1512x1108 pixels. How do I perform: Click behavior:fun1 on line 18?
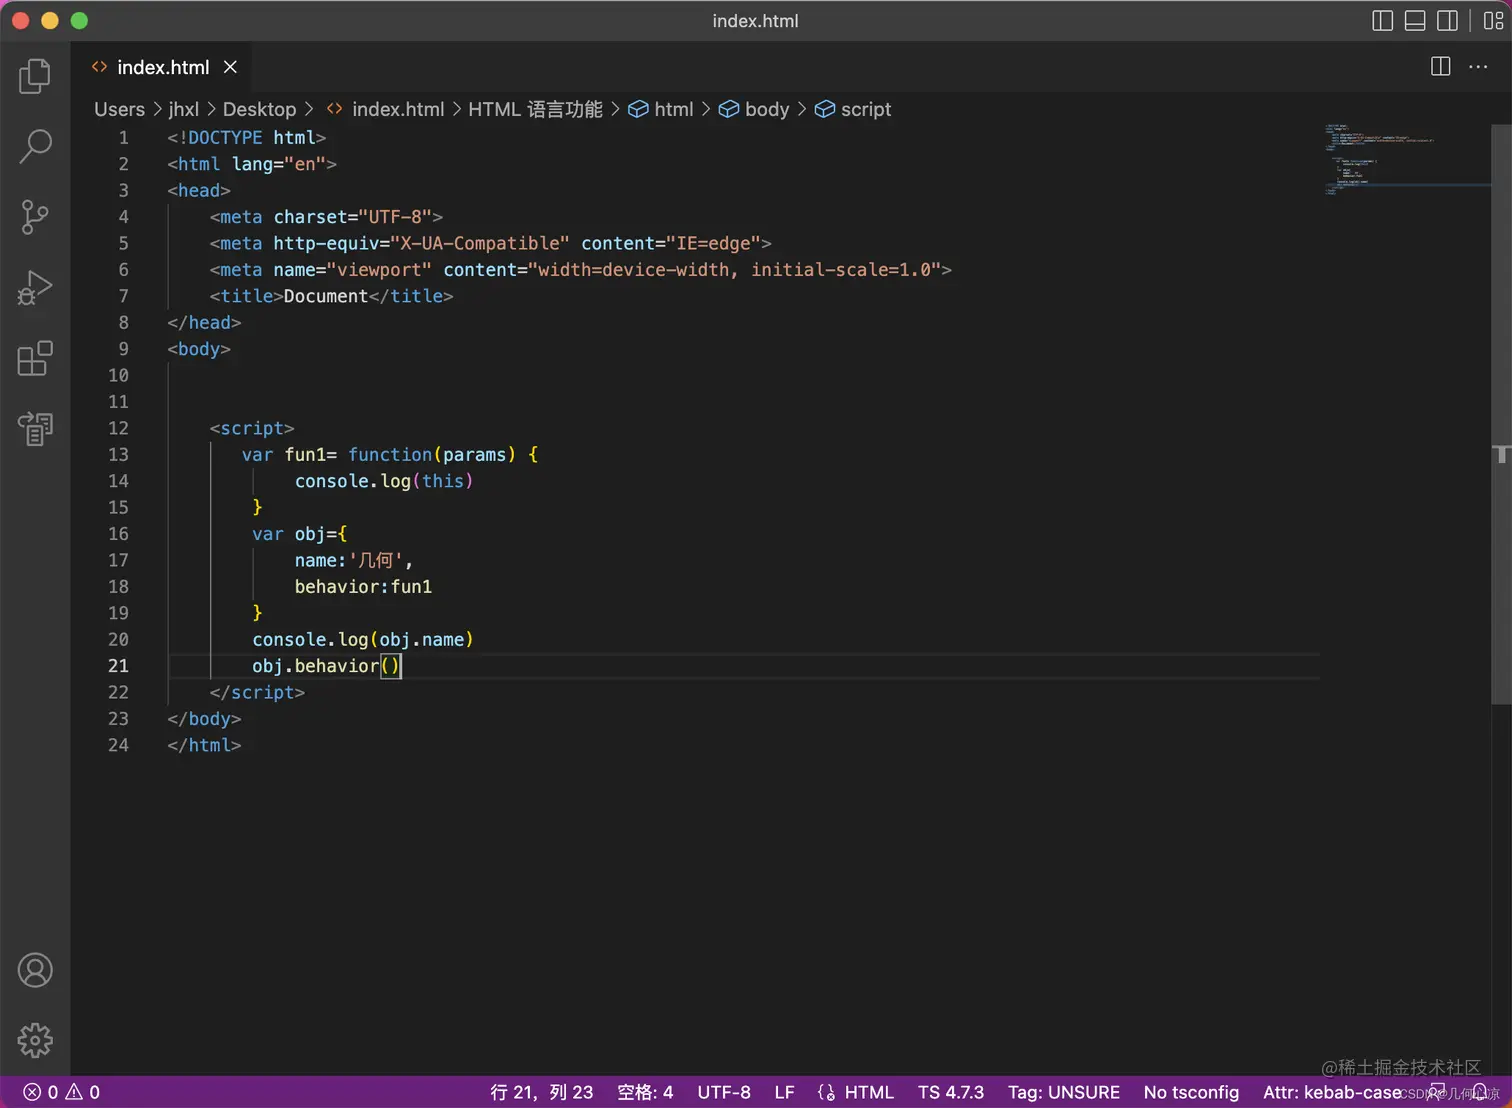(x=363, y=587)
